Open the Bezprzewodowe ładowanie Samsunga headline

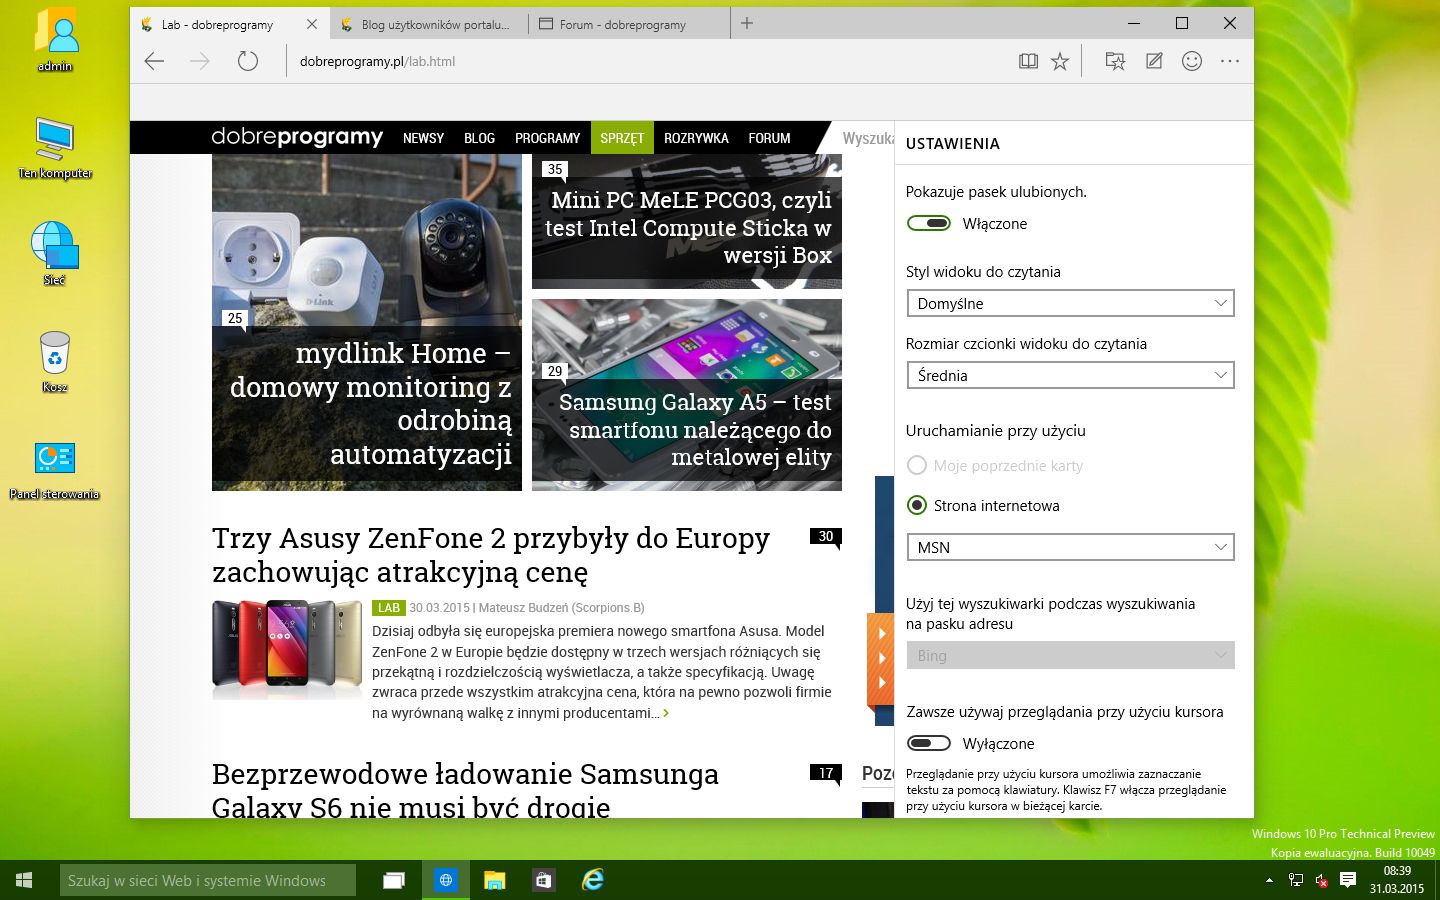coord(465,790)
